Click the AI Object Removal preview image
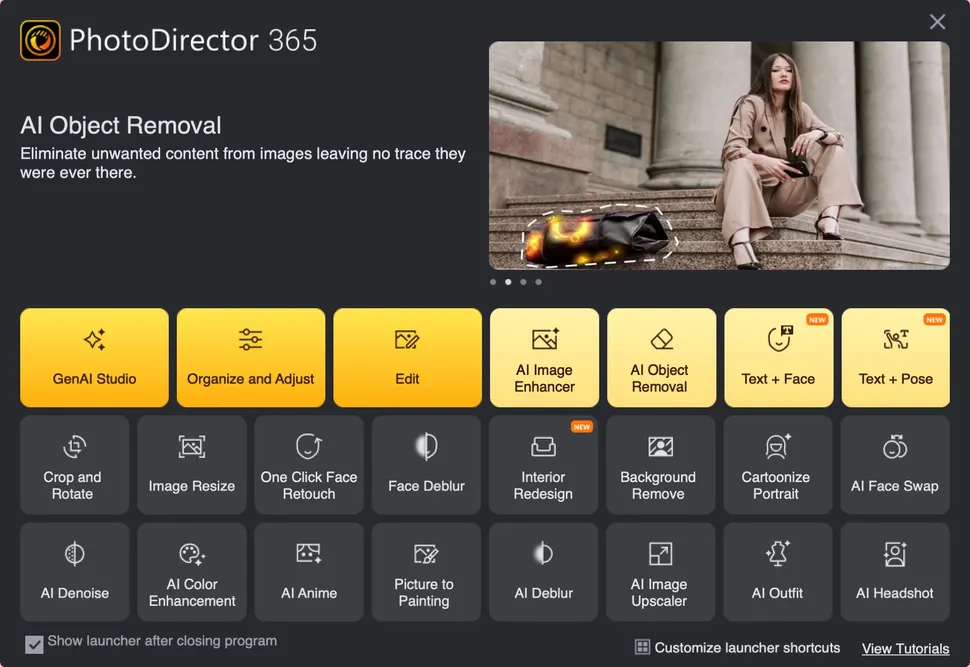 pyautogui.click(x=719, y=155)
